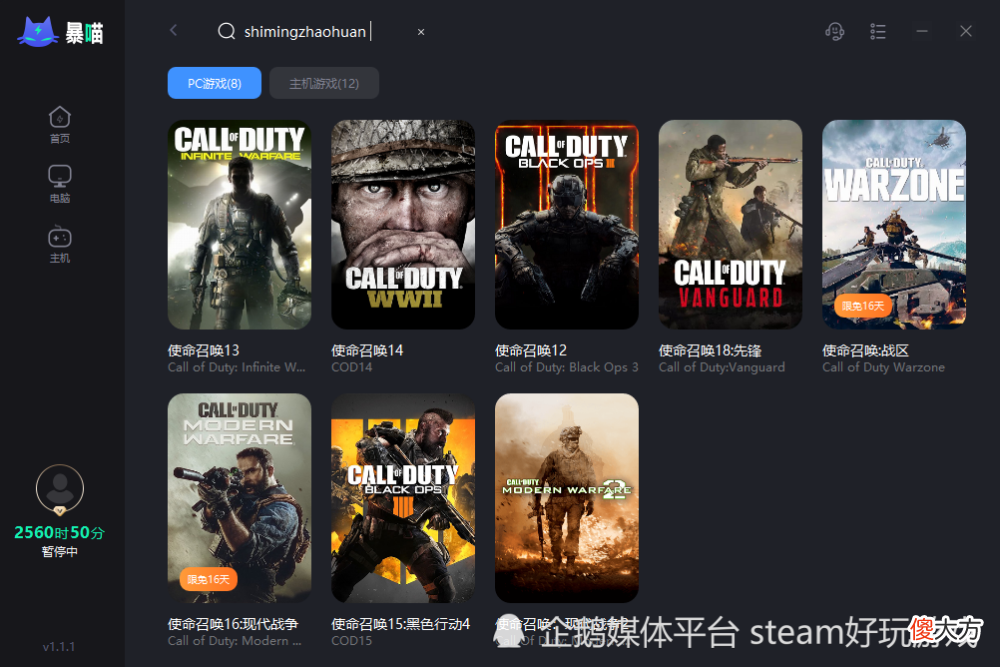The height and width of the screenshot is (667, 1000).
Task: Open 主机 console section in sidebar
Action: coord(60,244)
